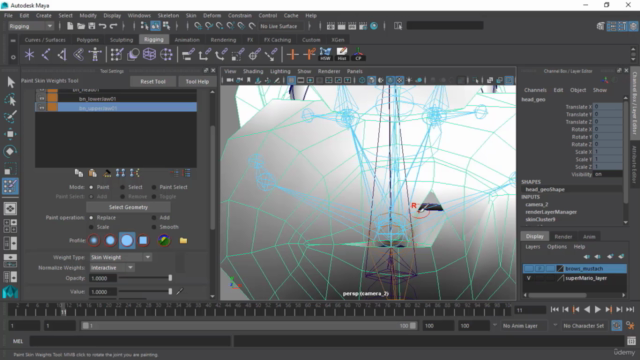The height and width of the screenshot is (360, 640).
Task: Click the Hist shelf icon
Action: coord(342,54)
